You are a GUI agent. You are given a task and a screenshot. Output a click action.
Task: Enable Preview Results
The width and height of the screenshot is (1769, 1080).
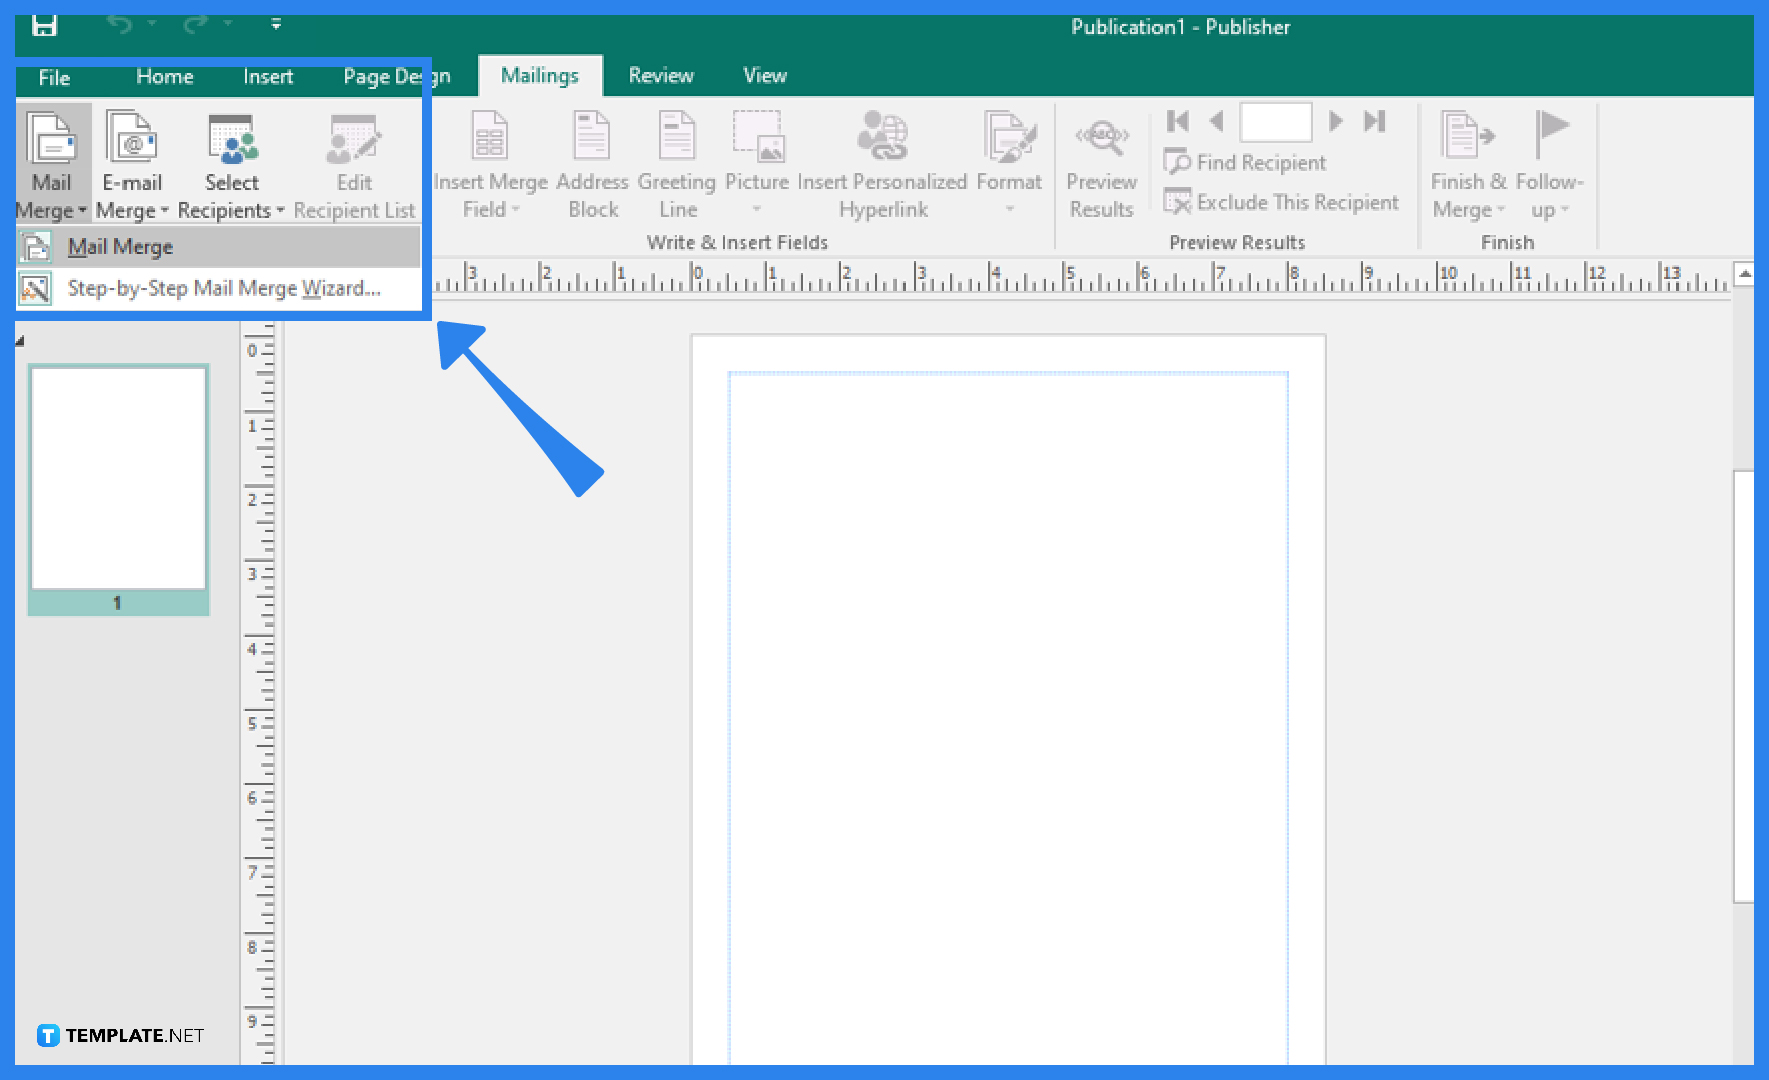[x=1100, y=163]
